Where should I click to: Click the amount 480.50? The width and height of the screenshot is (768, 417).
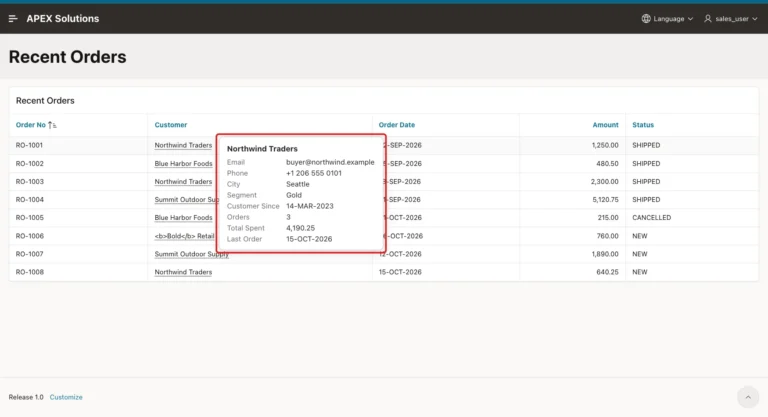[x=607, y=164]
